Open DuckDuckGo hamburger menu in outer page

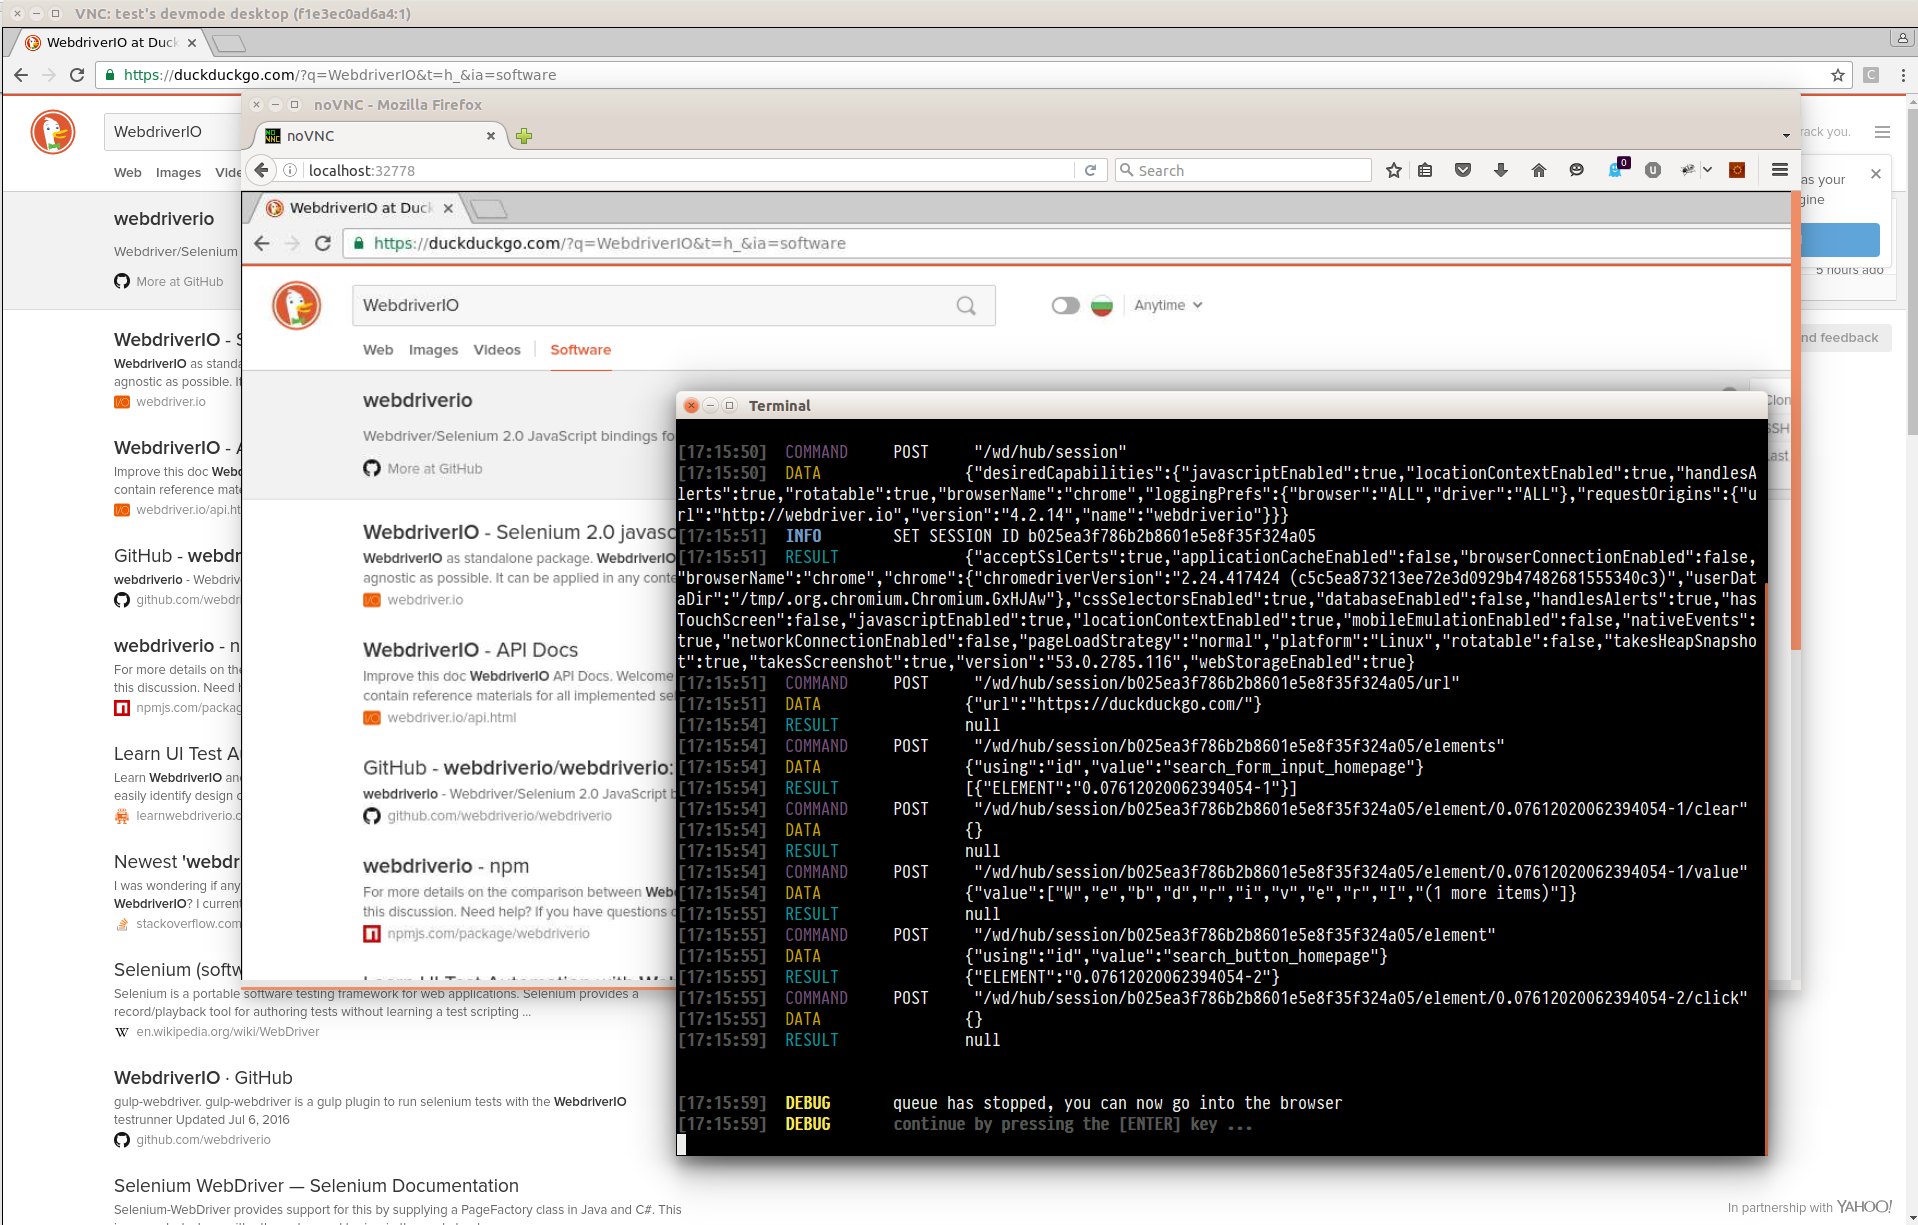point(1883,132)
